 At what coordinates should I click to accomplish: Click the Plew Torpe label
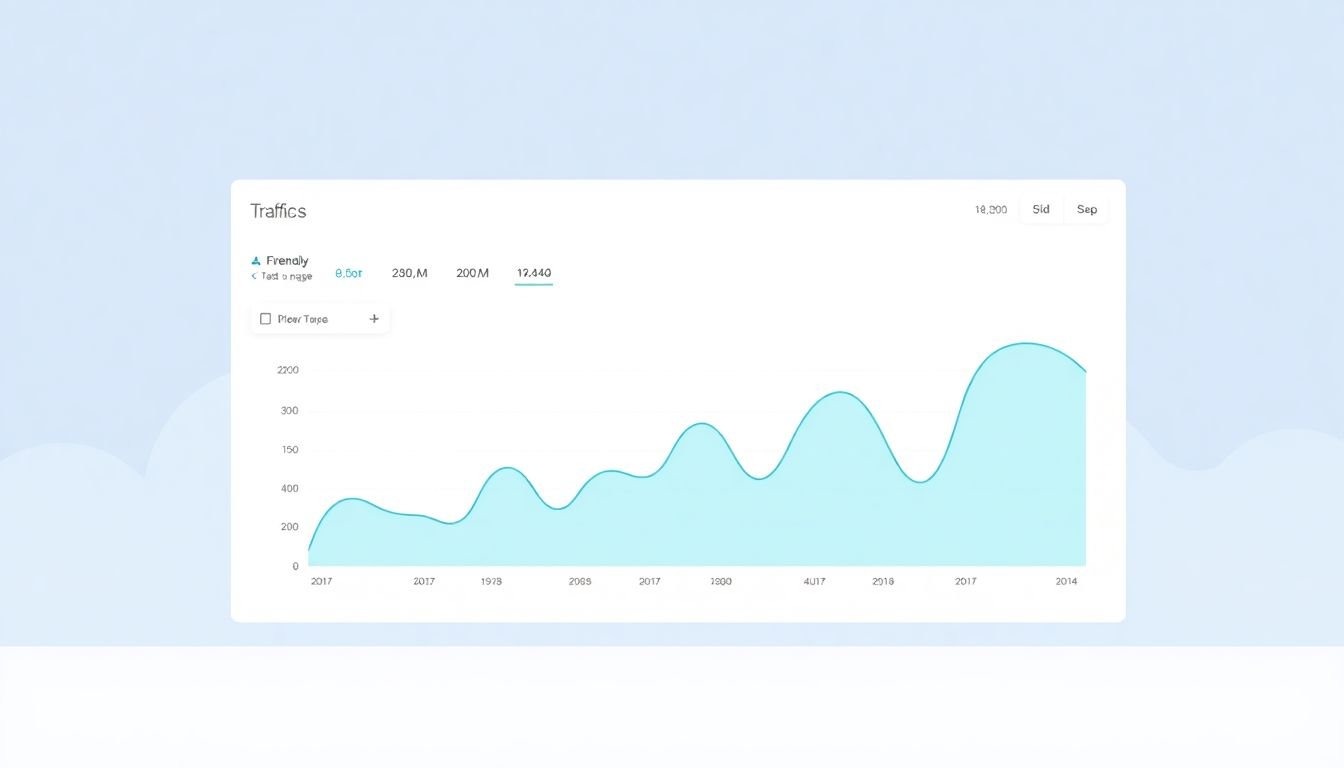(302, 319)
